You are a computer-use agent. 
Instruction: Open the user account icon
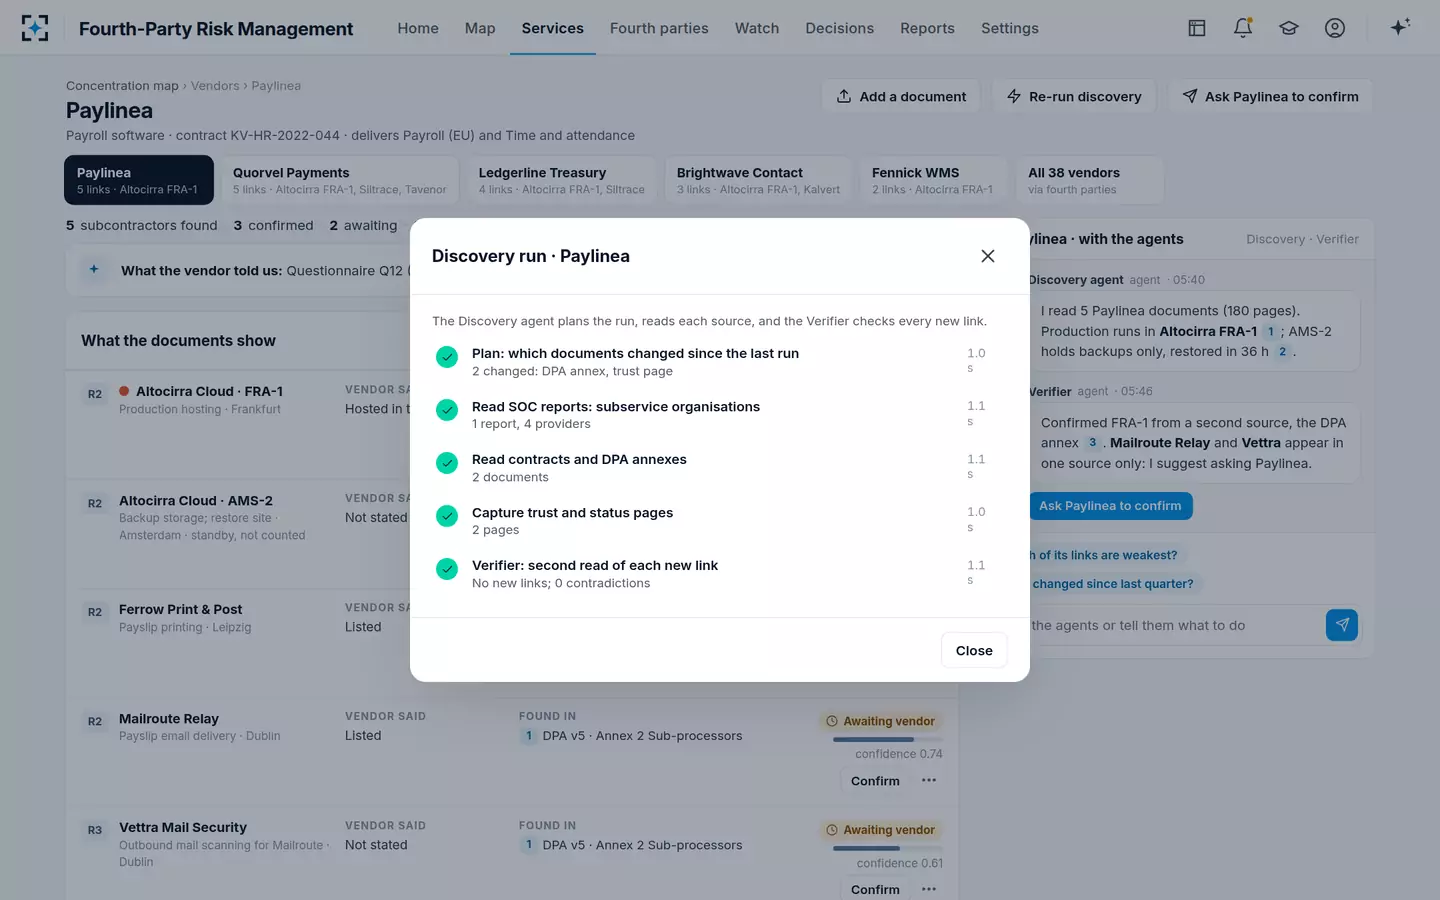(x=1335, y=28)
